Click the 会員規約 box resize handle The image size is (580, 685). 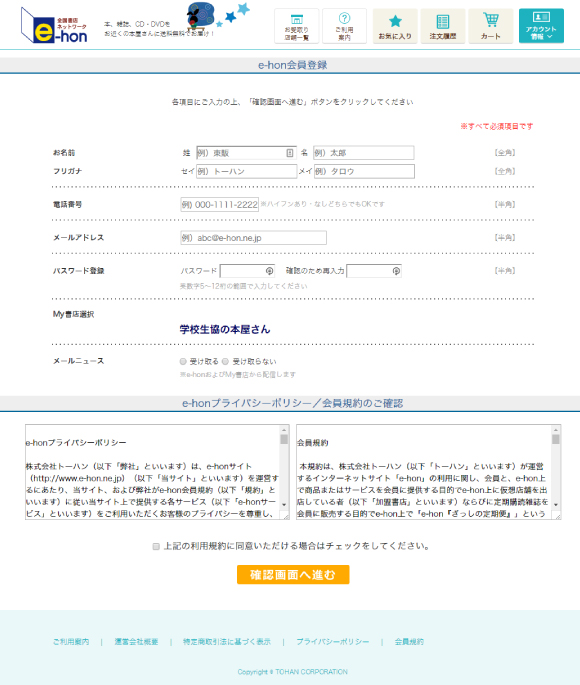558,516
